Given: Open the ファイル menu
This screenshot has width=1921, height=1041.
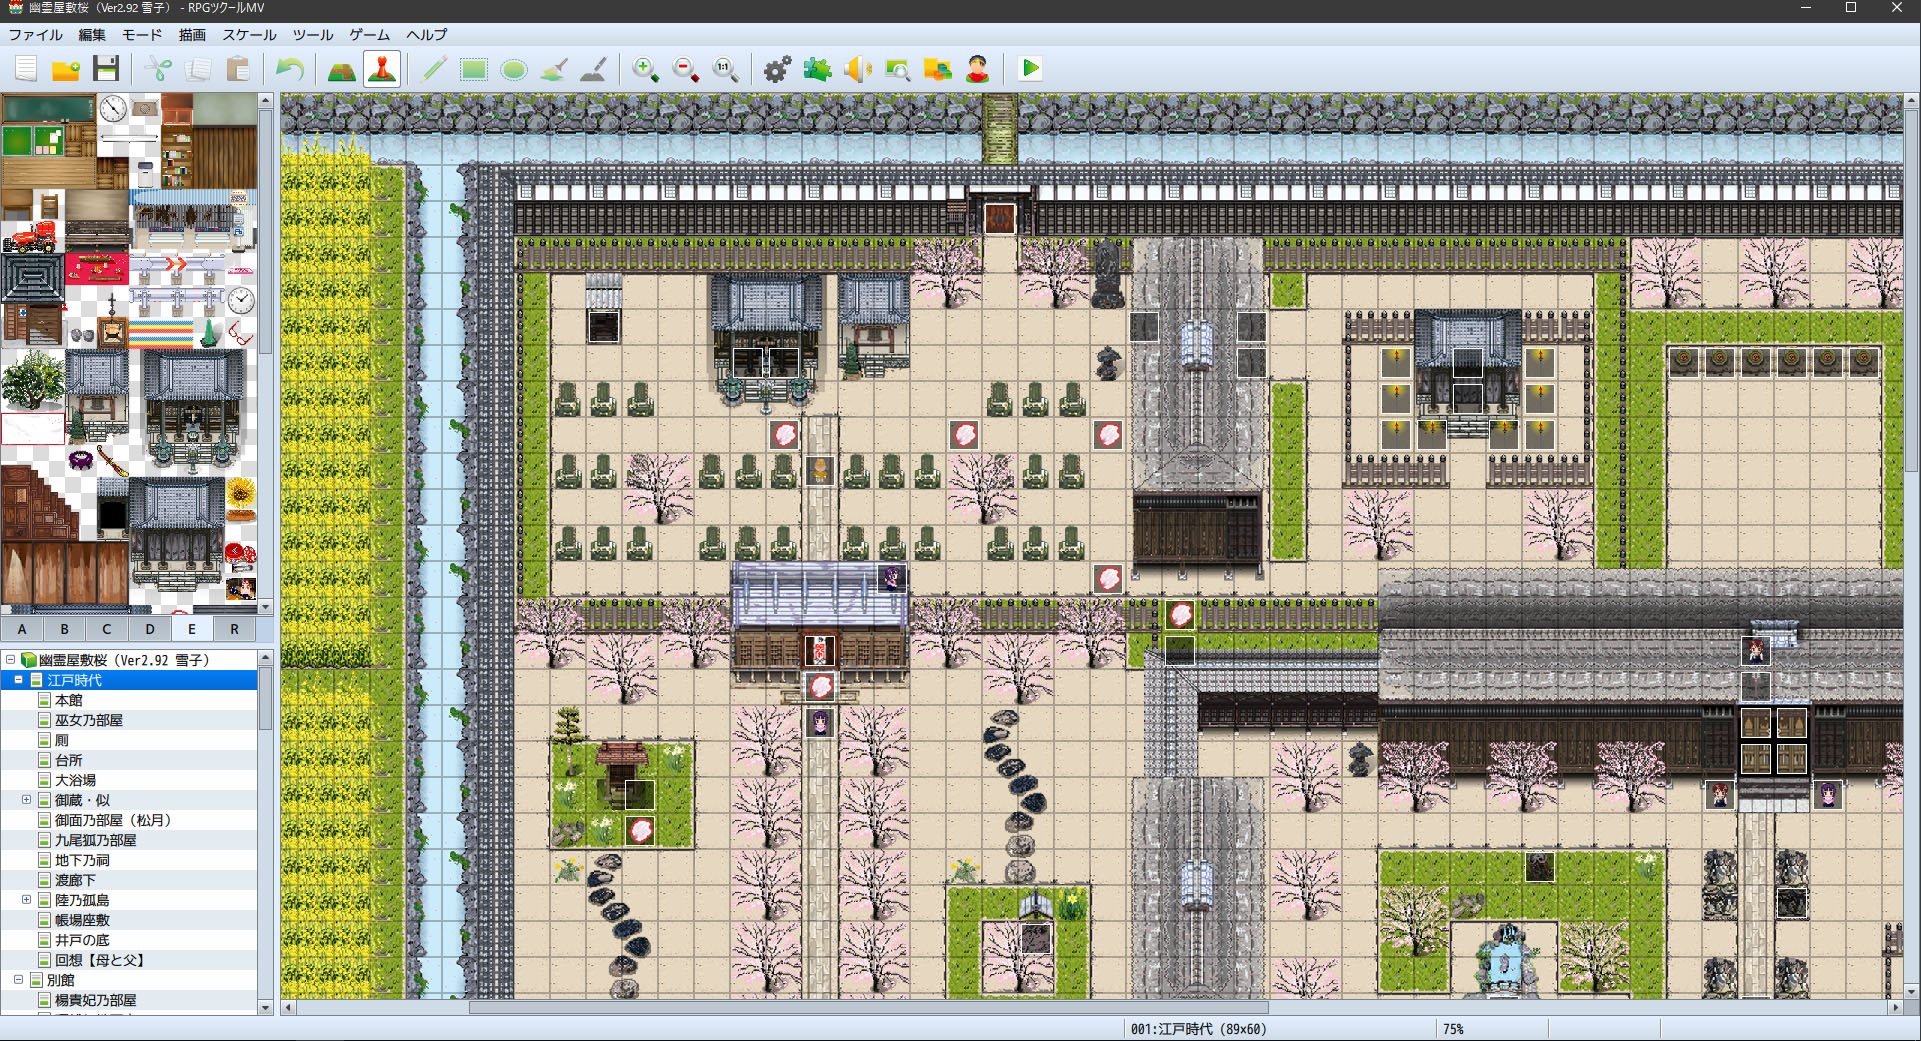Looking at the screenshot, I should click(36, 35).
